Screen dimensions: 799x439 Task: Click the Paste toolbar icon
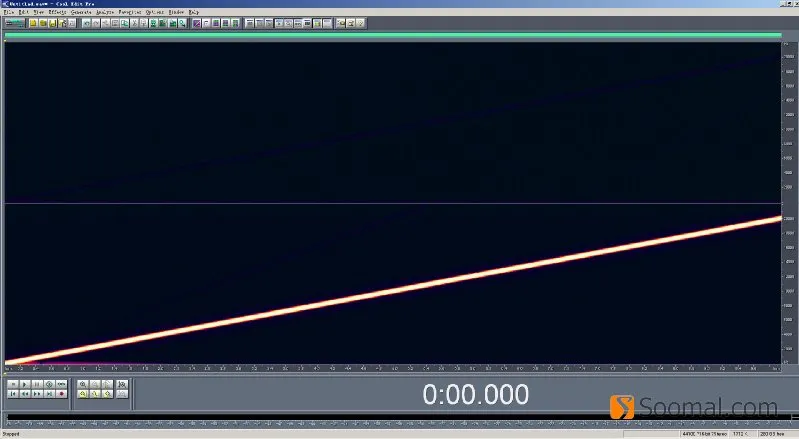click(x=143, y=23)
